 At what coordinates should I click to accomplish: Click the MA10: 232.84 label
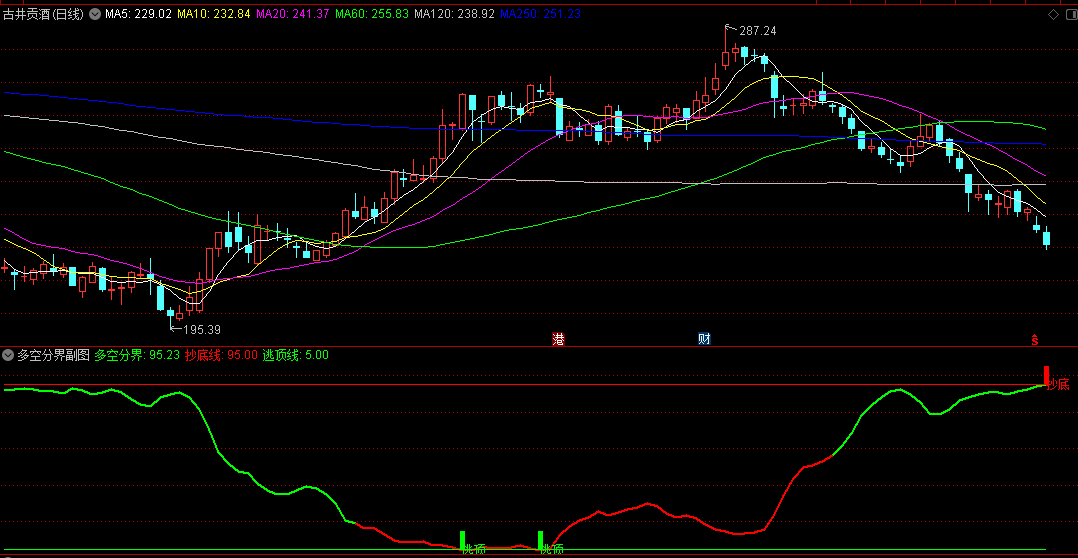point(213,14)
